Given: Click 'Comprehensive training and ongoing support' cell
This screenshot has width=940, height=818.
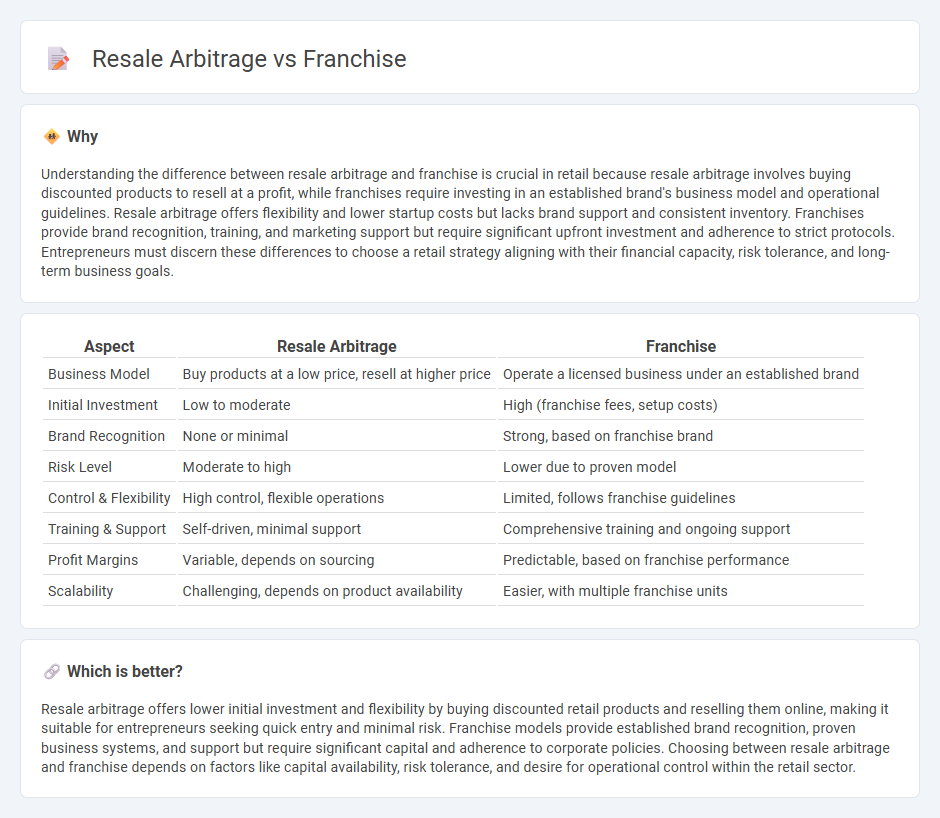Looking at the screenshot, I should (680, 529).
